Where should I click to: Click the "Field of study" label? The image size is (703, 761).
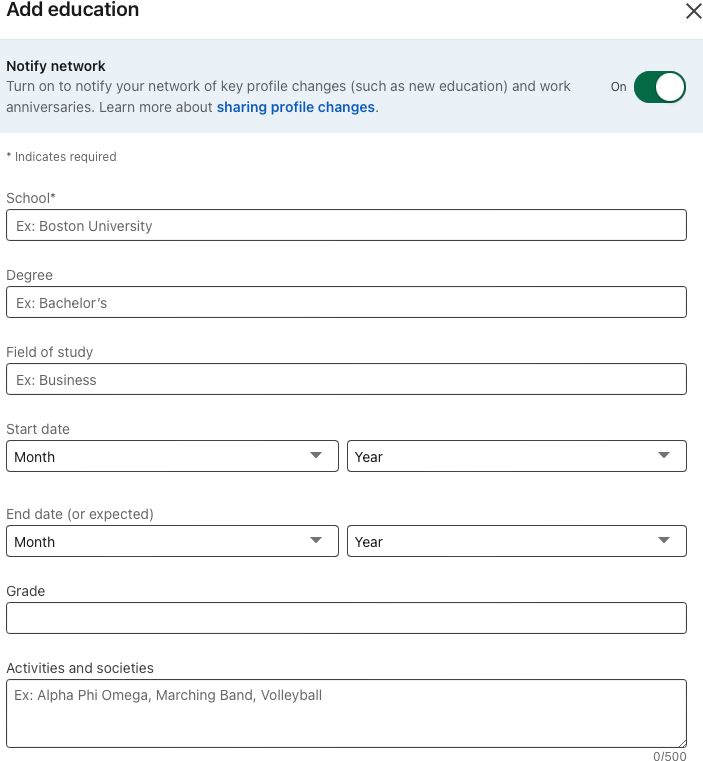click(49, 352)
